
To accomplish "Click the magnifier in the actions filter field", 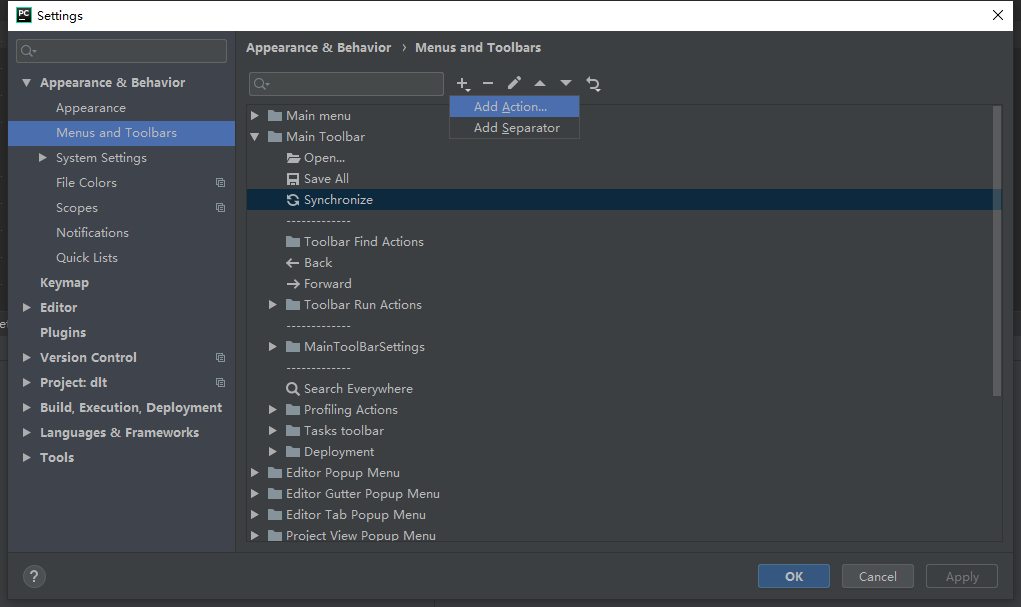I will [x=261, y=84].
